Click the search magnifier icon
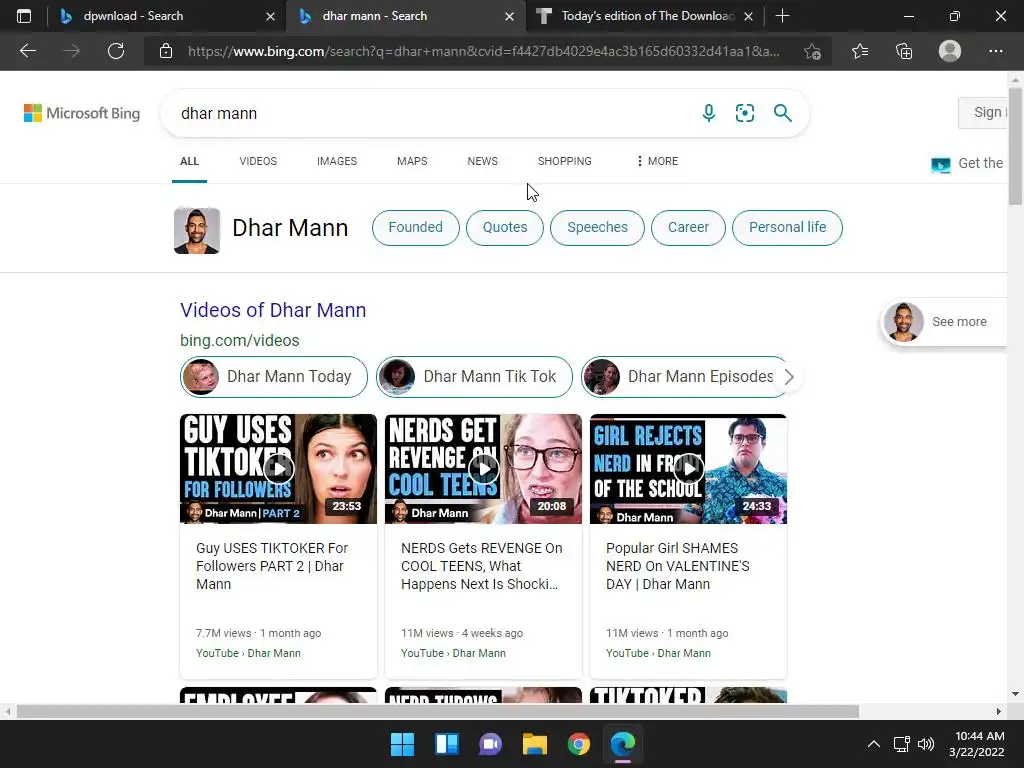The height and width of the screenshot is (768, 1024). [x=782, y=113]
